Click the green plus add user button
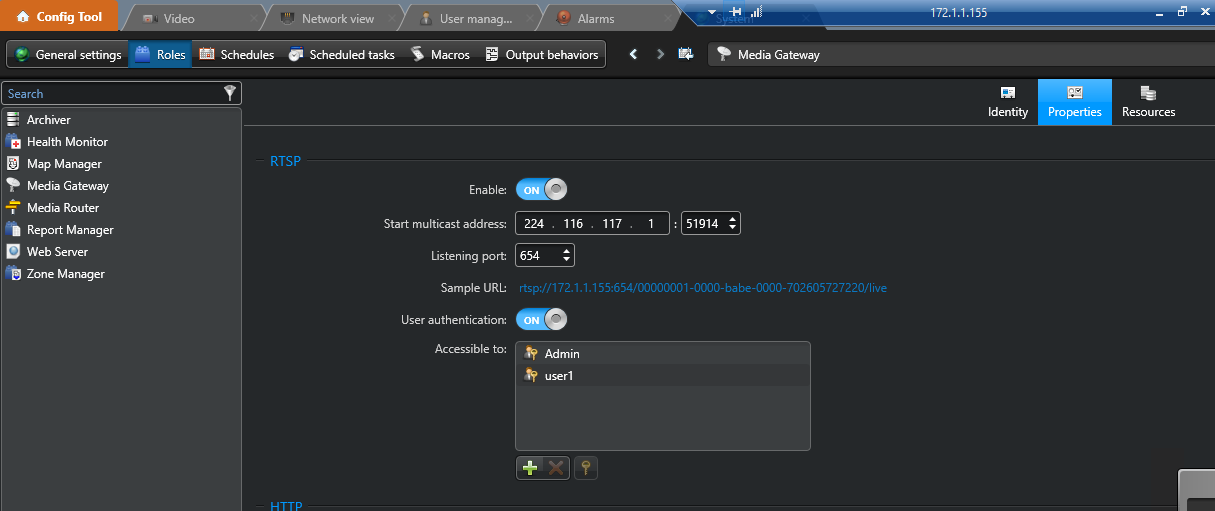 point(530,468)
